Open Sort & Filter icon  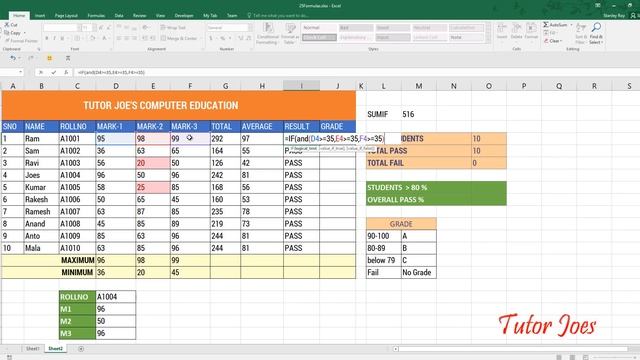click(x=580, y=28)
